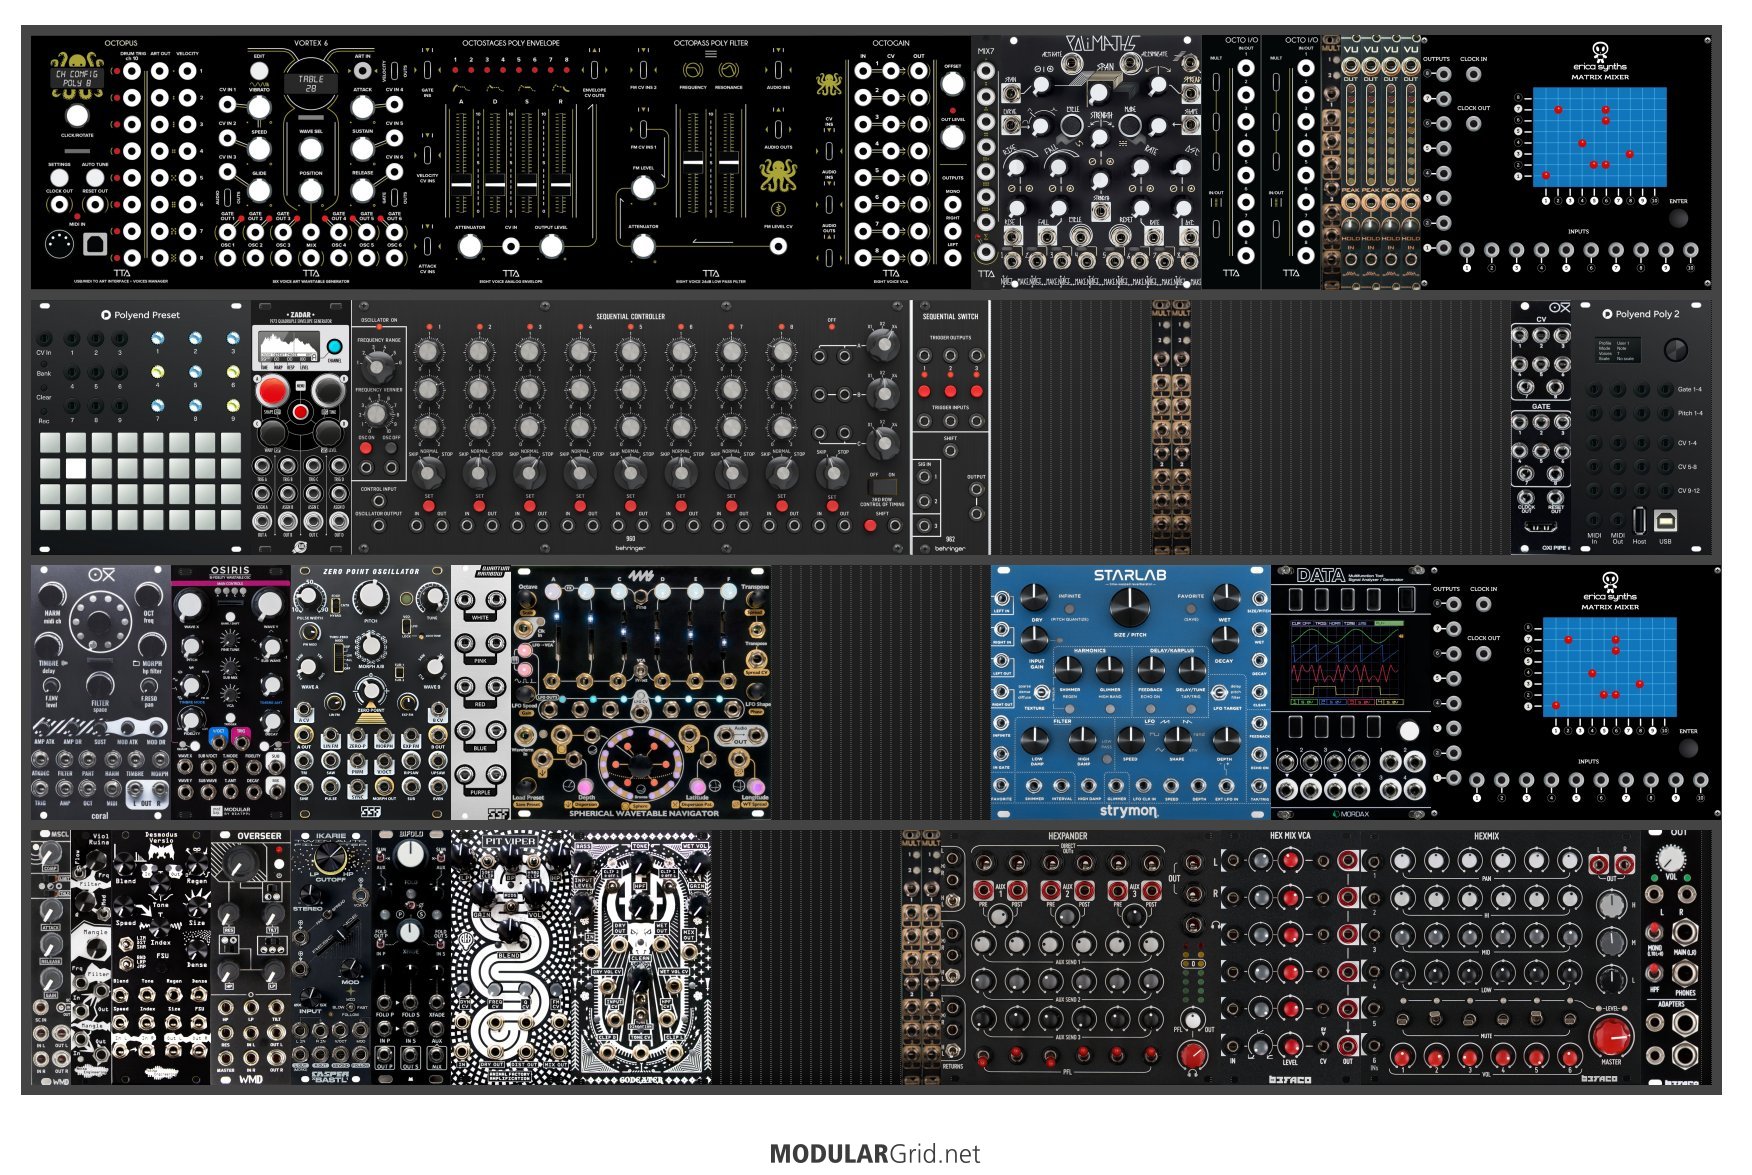Click the Vortex 6 MIX output jack
This screenshot has height=1175, width=1752.
tap(311, 257)
